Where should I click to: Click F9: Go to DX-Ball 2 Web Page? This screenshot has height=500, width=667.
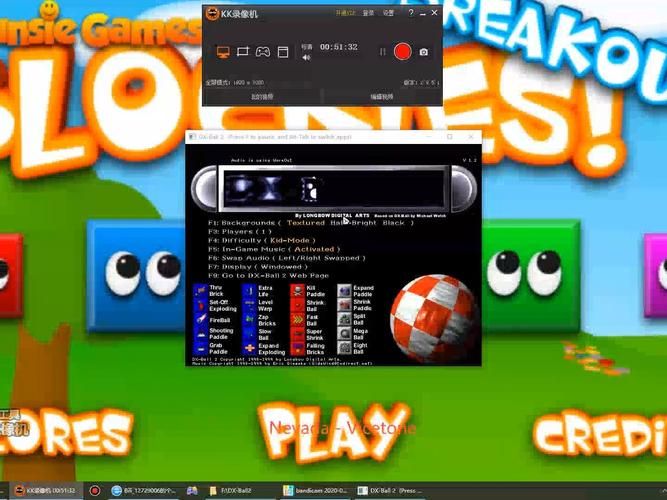(x=268, y=276)
